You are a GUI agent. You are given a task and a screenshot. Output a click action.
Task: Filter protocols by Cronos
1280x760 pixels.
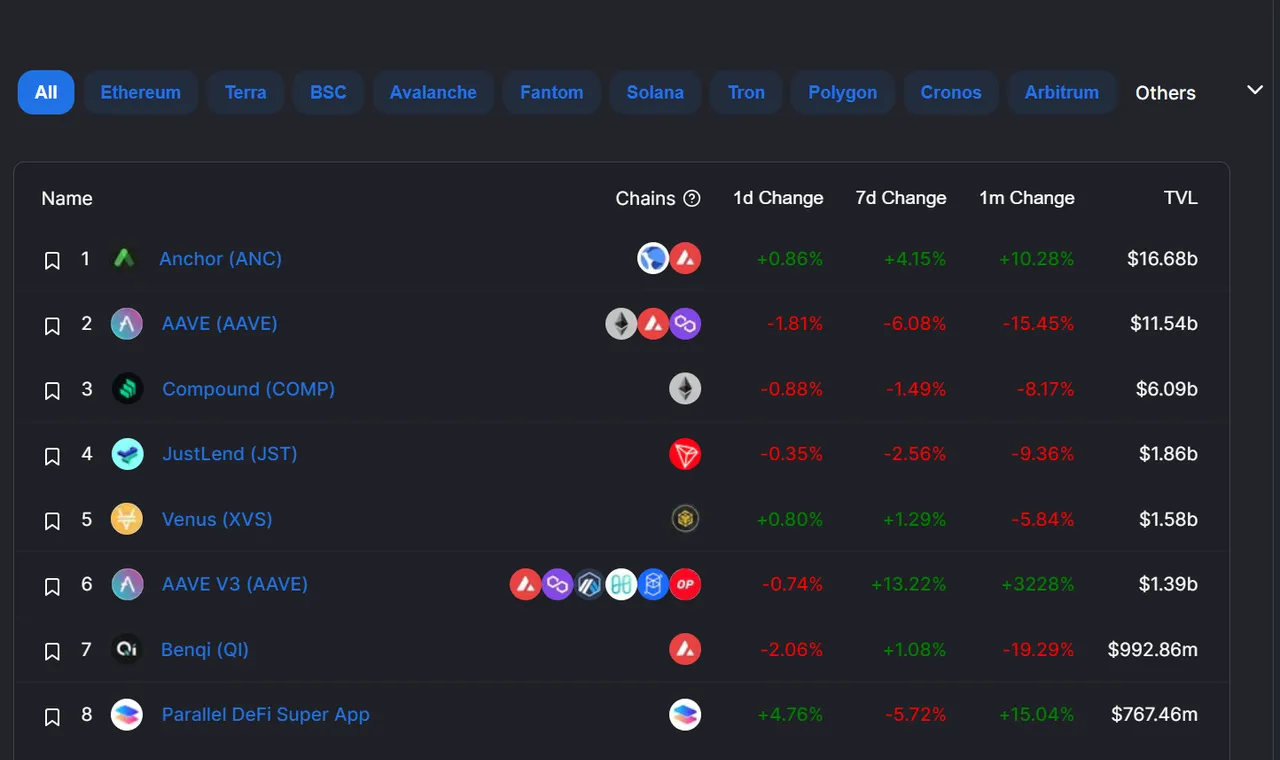pyautogui.click(x=951, y=92)
